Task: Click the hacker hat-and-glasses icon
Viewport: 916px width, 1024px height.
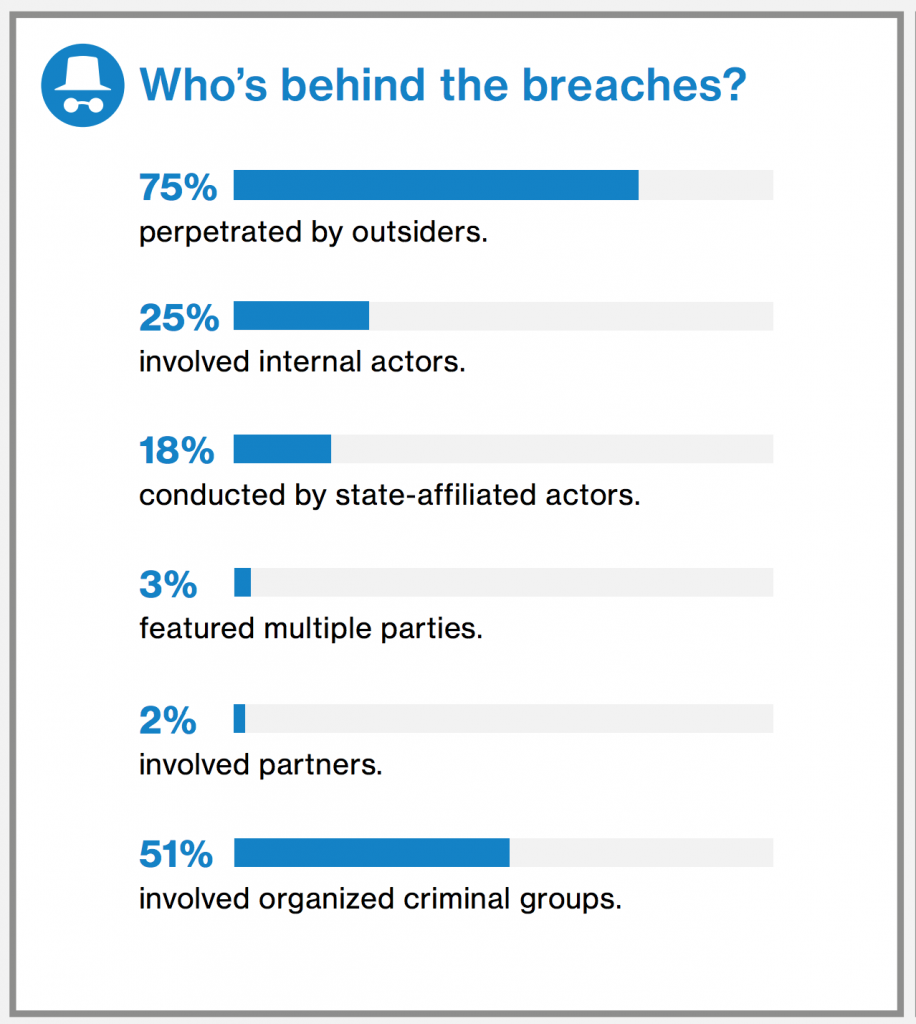Action: (x=82, y=86)
